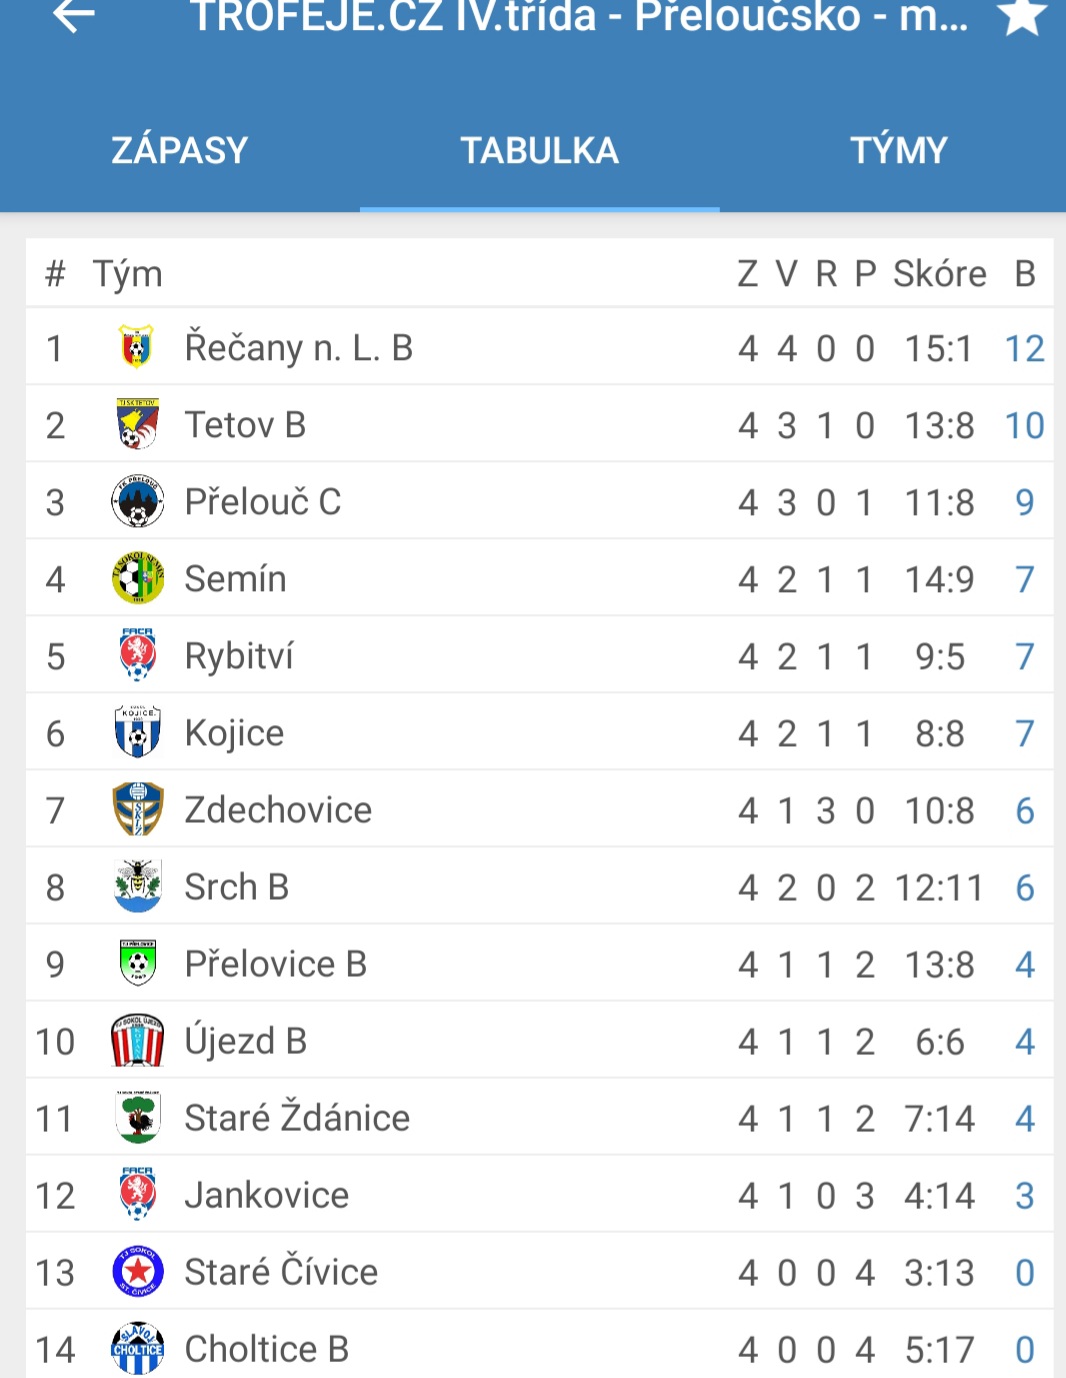The image size is (1066, 1378).
Task: Open the TÝMY tab
Action: click(898, 151)
